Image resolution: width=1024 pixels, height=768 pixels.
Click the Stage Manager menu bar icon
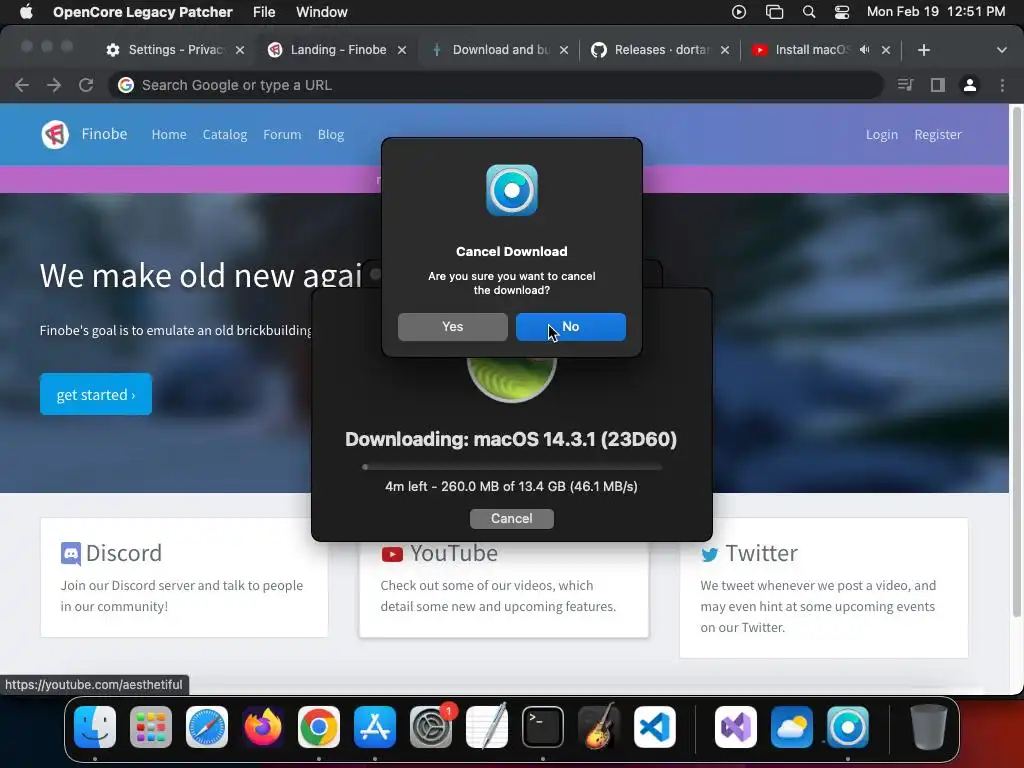[774, 12]
